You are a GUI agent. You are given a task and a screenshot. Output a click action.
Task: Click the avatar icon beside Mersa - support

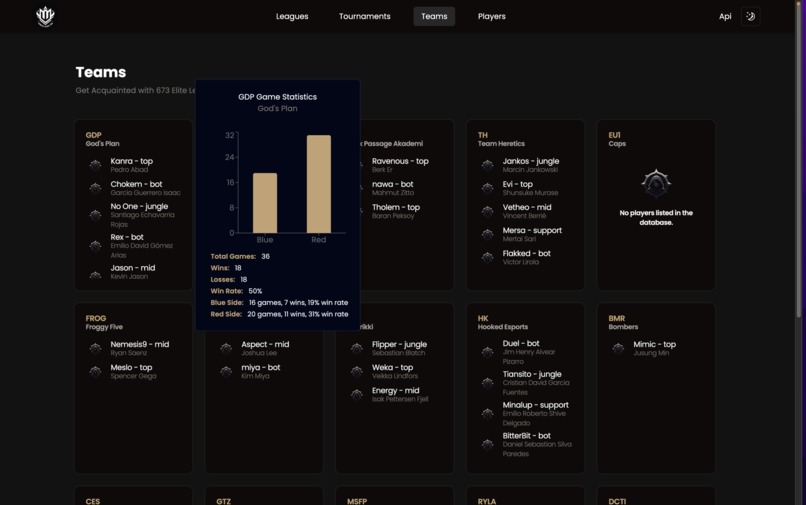[487, 235]
